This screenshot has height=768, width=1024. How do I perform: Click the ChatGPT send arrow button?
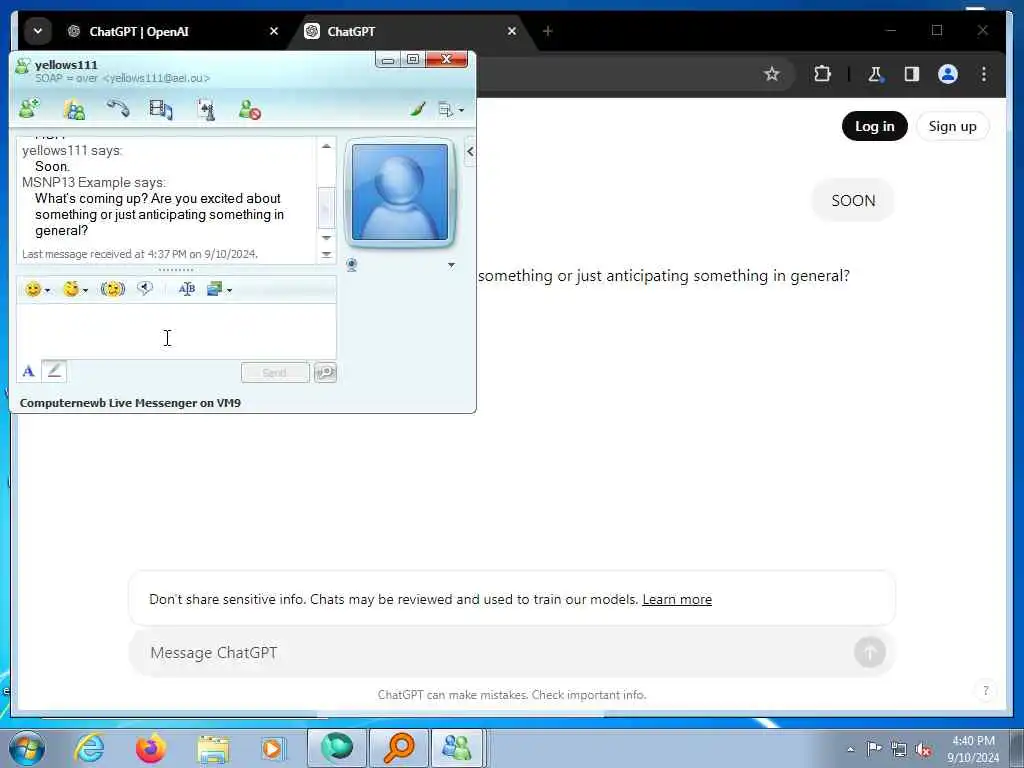click(869, 652)
